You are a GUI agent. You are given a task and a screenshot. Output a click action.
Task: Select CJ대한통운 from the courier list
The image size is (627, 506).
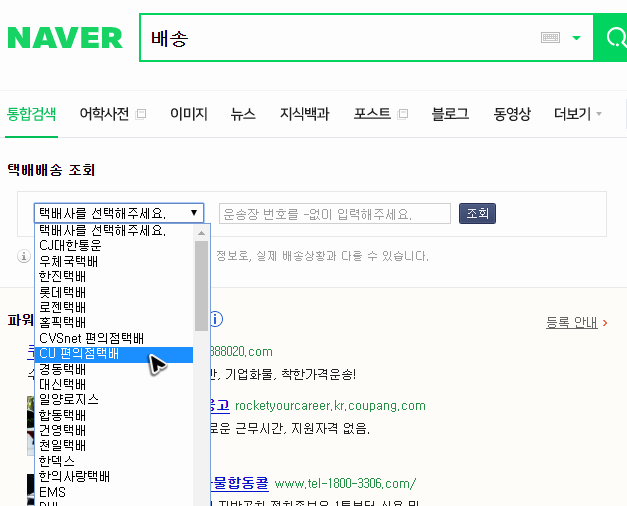pos(114,245)
